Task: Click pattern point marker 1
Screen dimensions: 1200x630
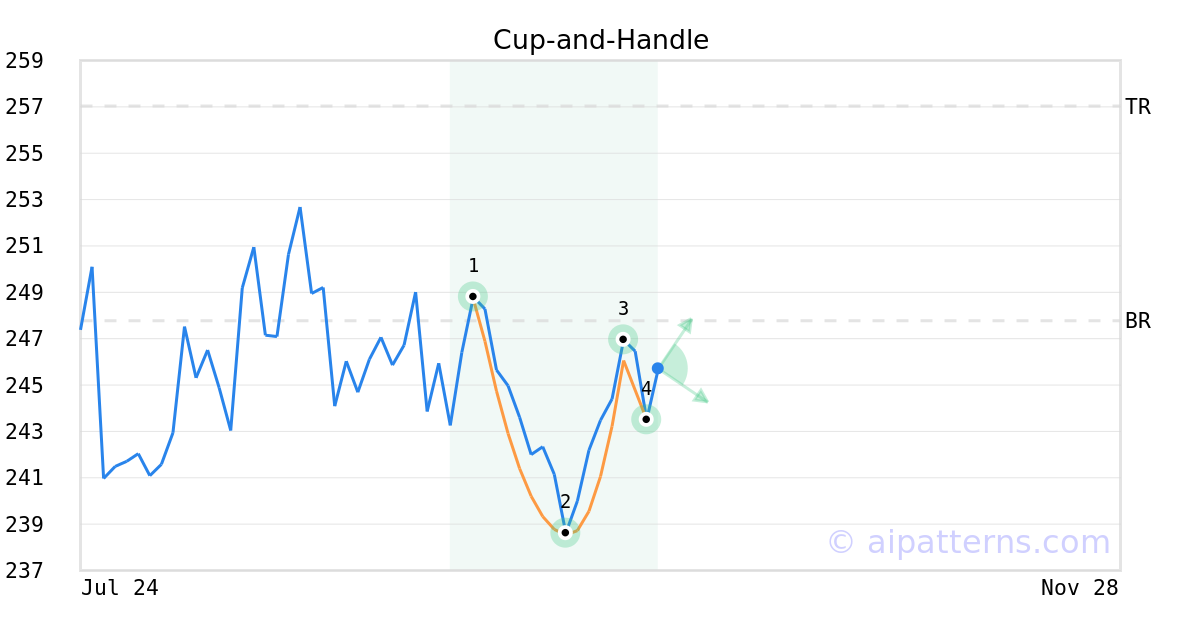Action: click(473, 296)
